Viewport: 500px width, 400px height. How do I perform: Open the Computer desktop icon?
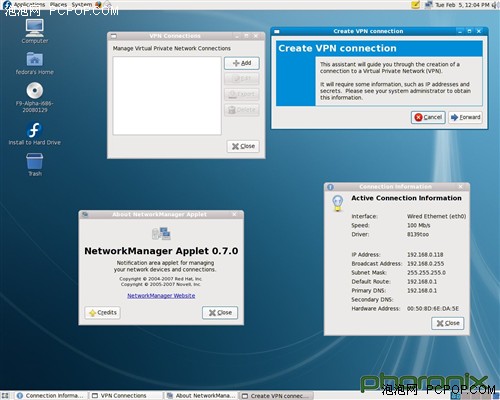coord(35,32)
